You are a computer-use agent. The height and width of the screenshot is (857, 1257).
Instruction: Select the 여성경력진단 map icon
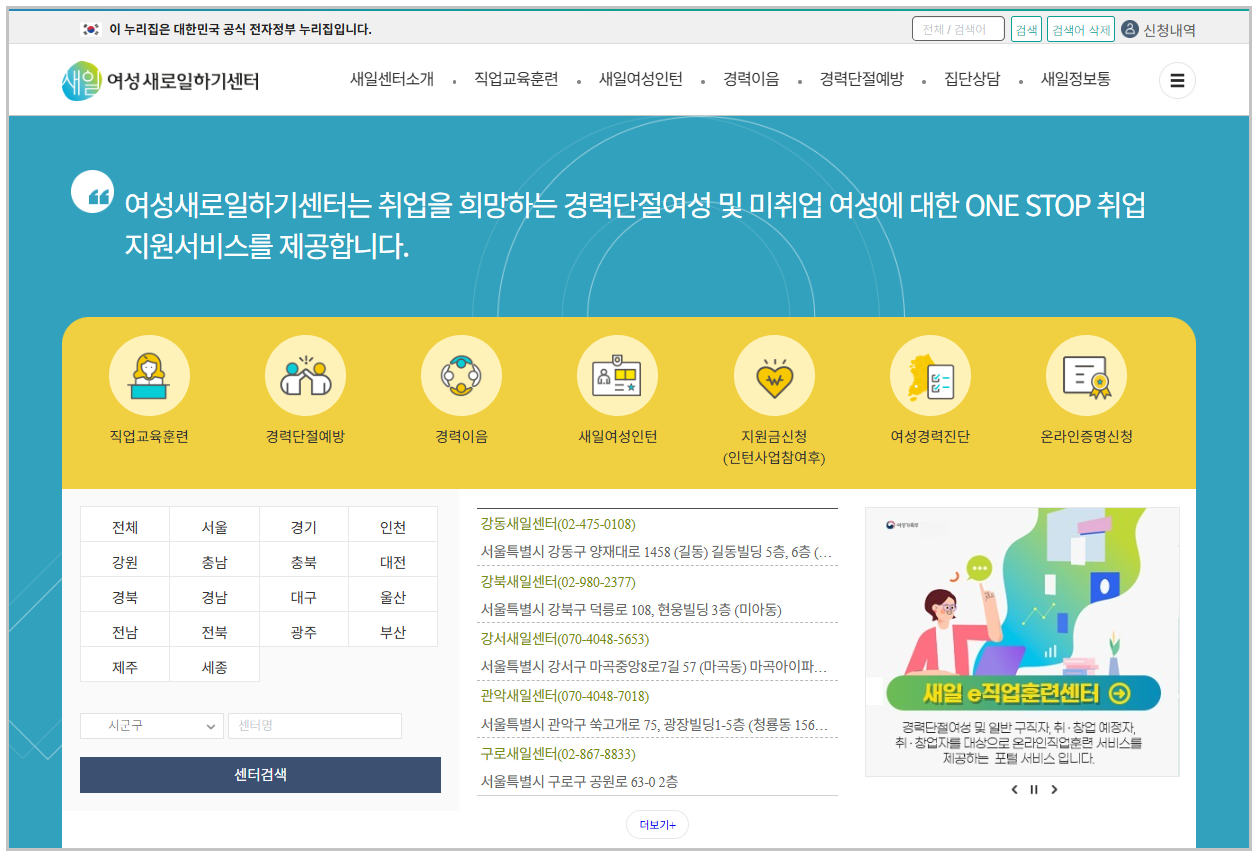coord(930,375)
